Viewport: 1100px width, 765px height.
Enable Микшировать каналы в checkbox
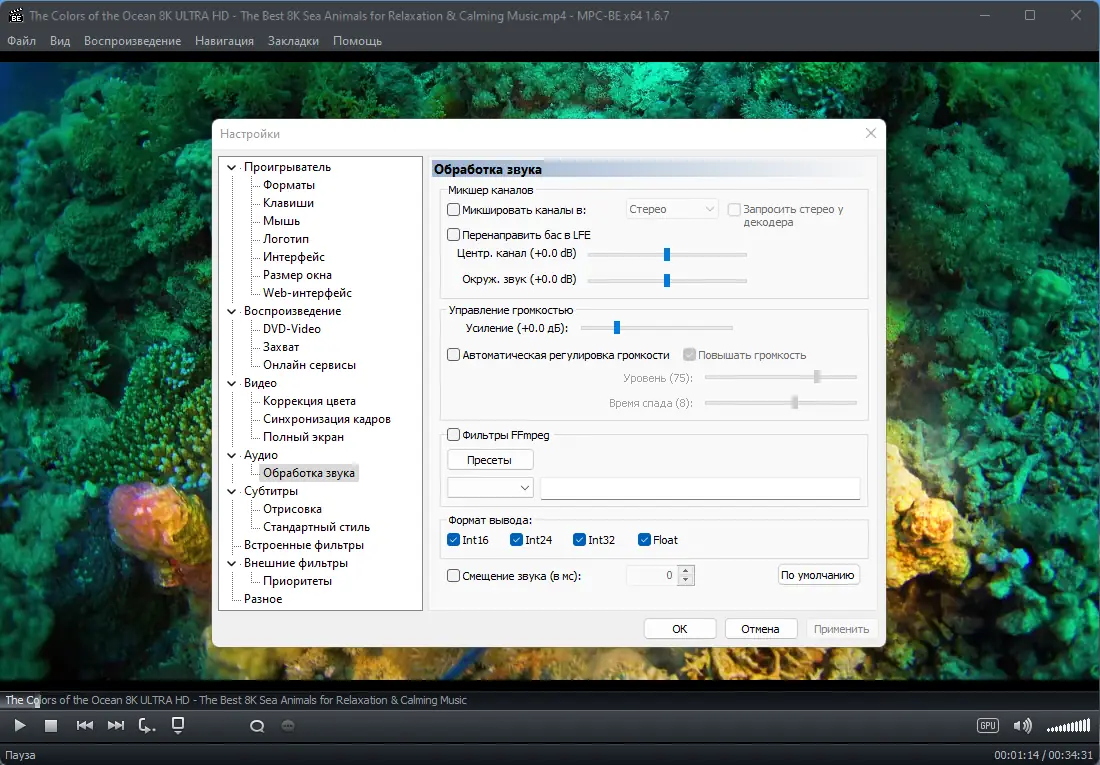(453, 209)
